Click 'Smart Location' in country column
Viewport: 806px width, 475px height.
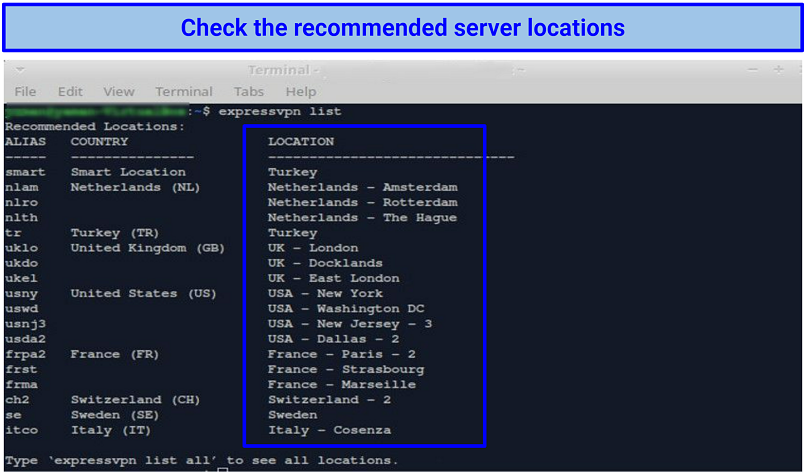tap(128, 172)
